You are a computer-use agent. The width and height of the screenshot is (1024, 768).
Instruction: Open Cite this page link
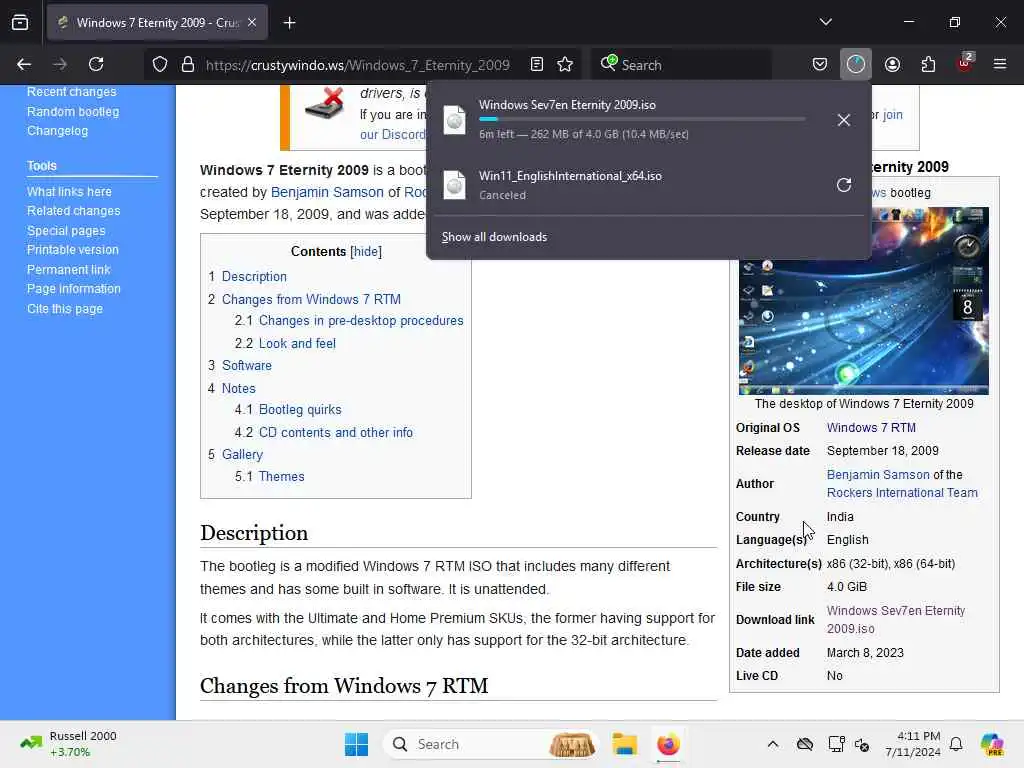[x=65, y=309]
